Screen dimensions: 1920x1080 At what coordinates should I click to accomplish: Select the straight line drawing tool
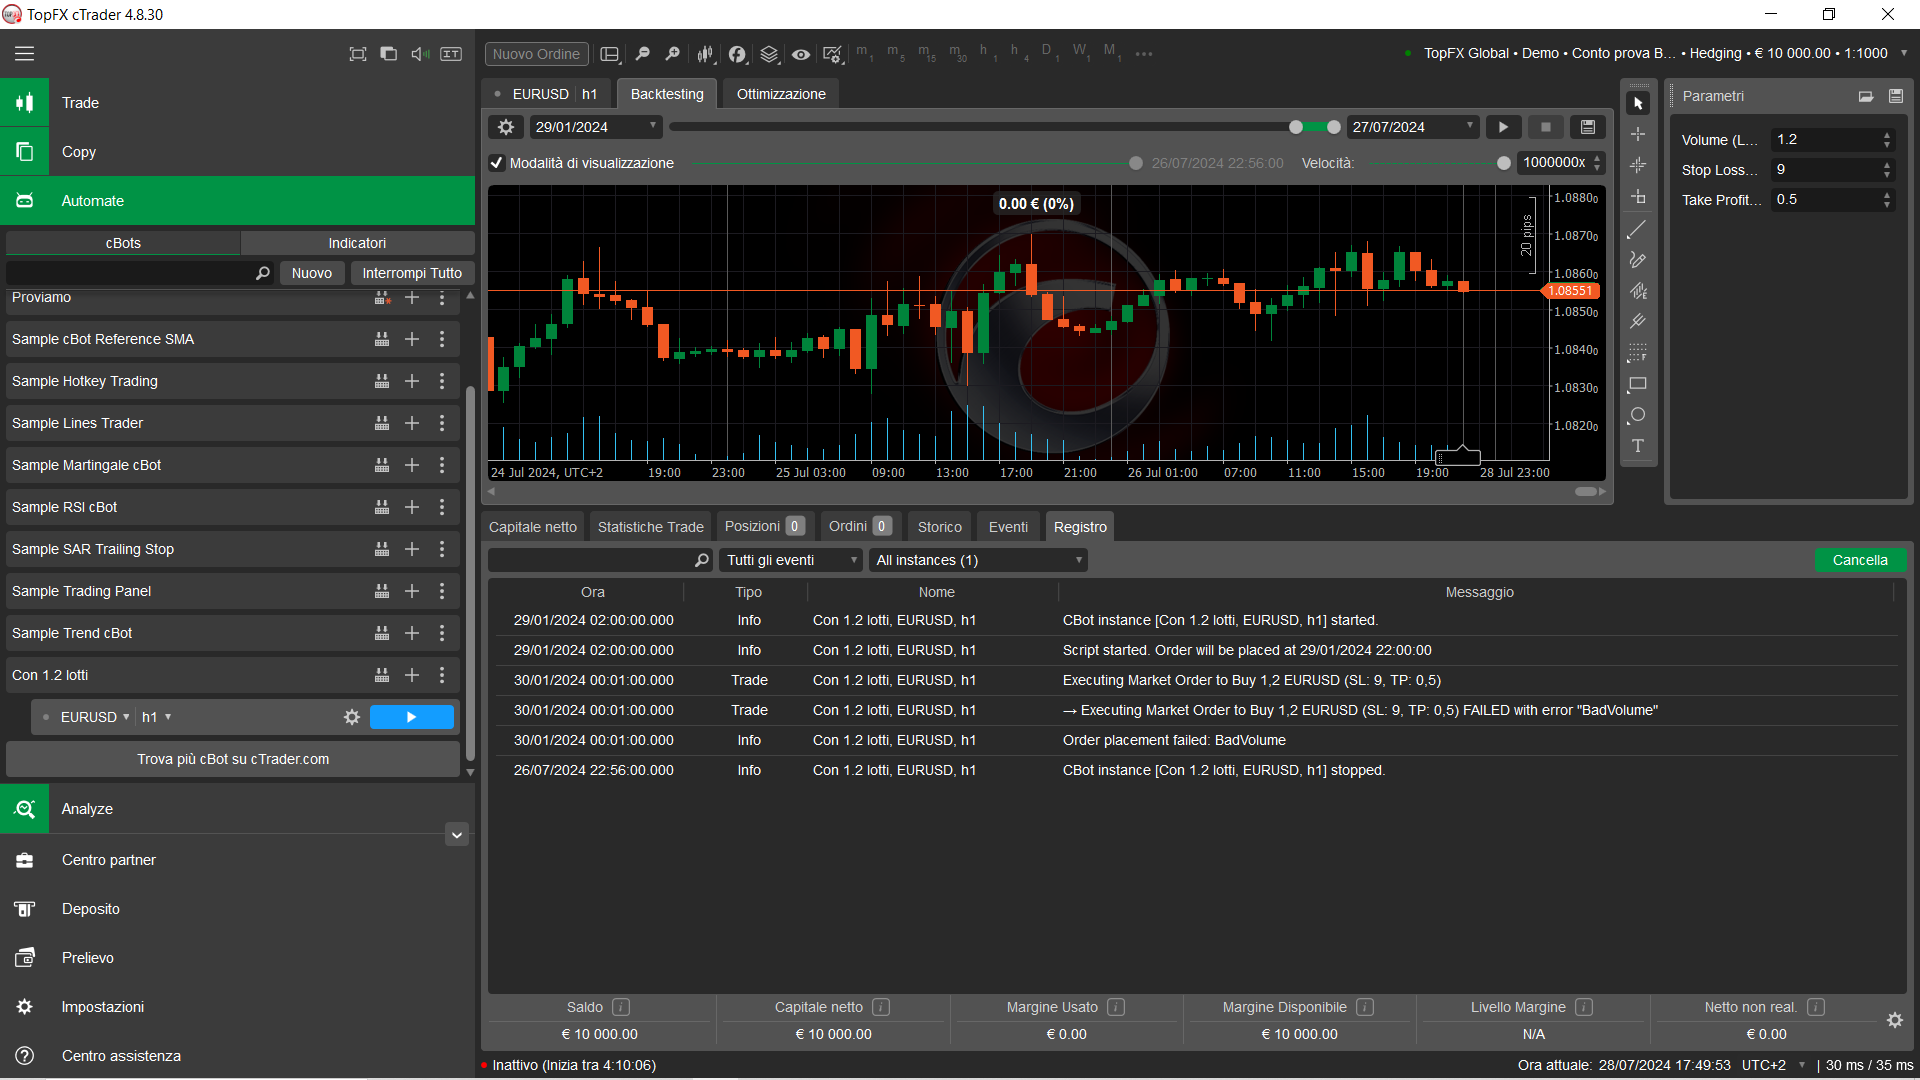click(1638, 230)
